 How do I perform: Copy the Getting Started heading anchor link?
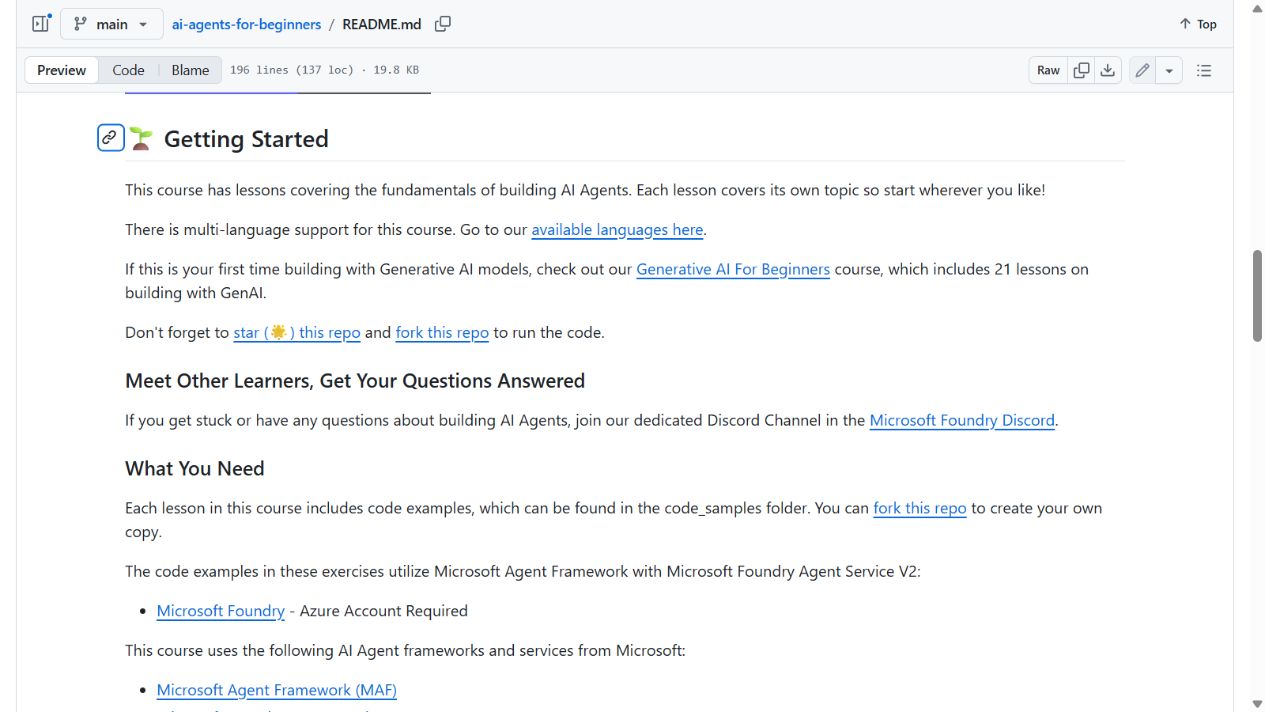[x=110, y=138]
